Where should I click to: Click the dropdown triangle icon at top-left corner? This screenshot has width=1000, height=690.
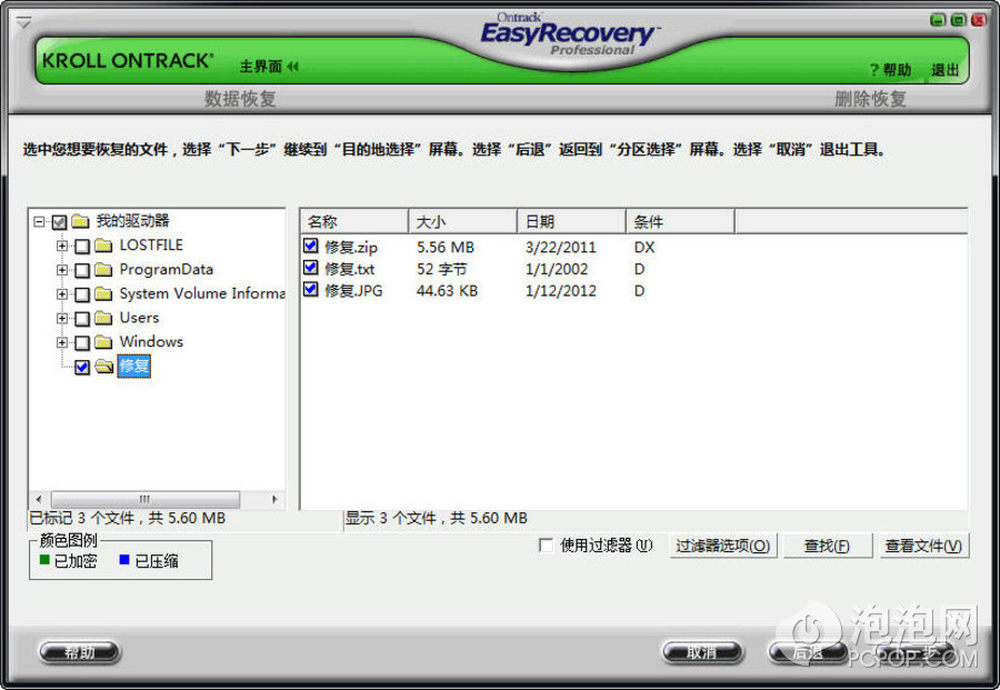point(24,23)
